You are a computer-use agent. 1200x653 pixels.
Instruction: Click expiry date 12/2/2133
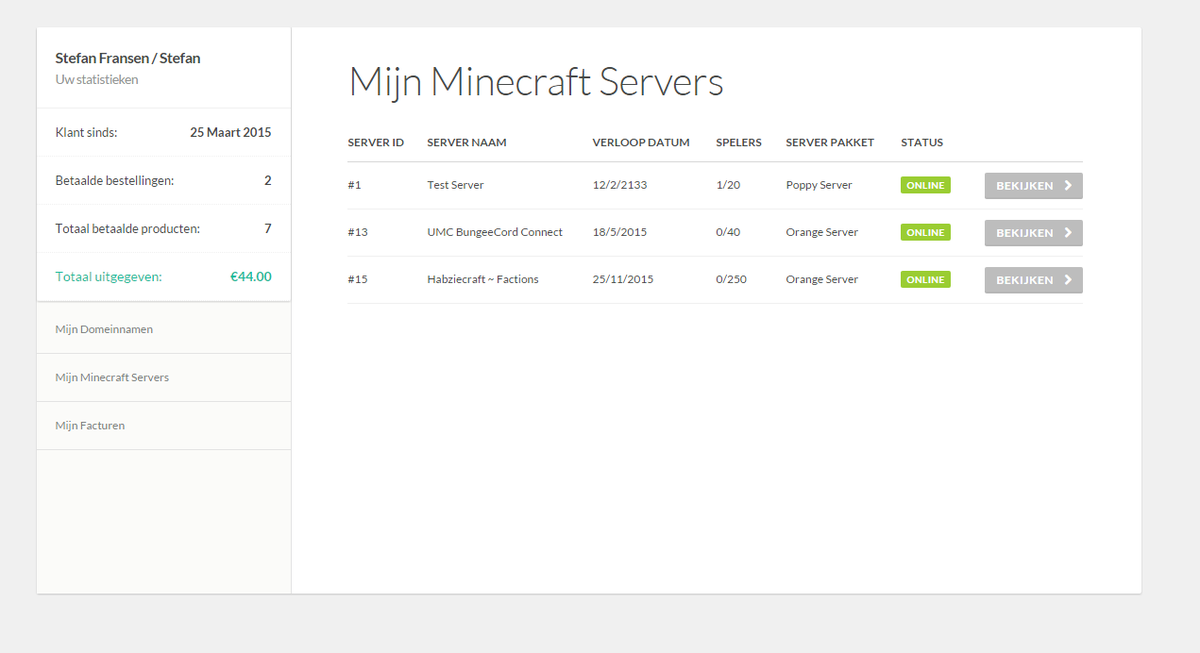pos(619,185)
